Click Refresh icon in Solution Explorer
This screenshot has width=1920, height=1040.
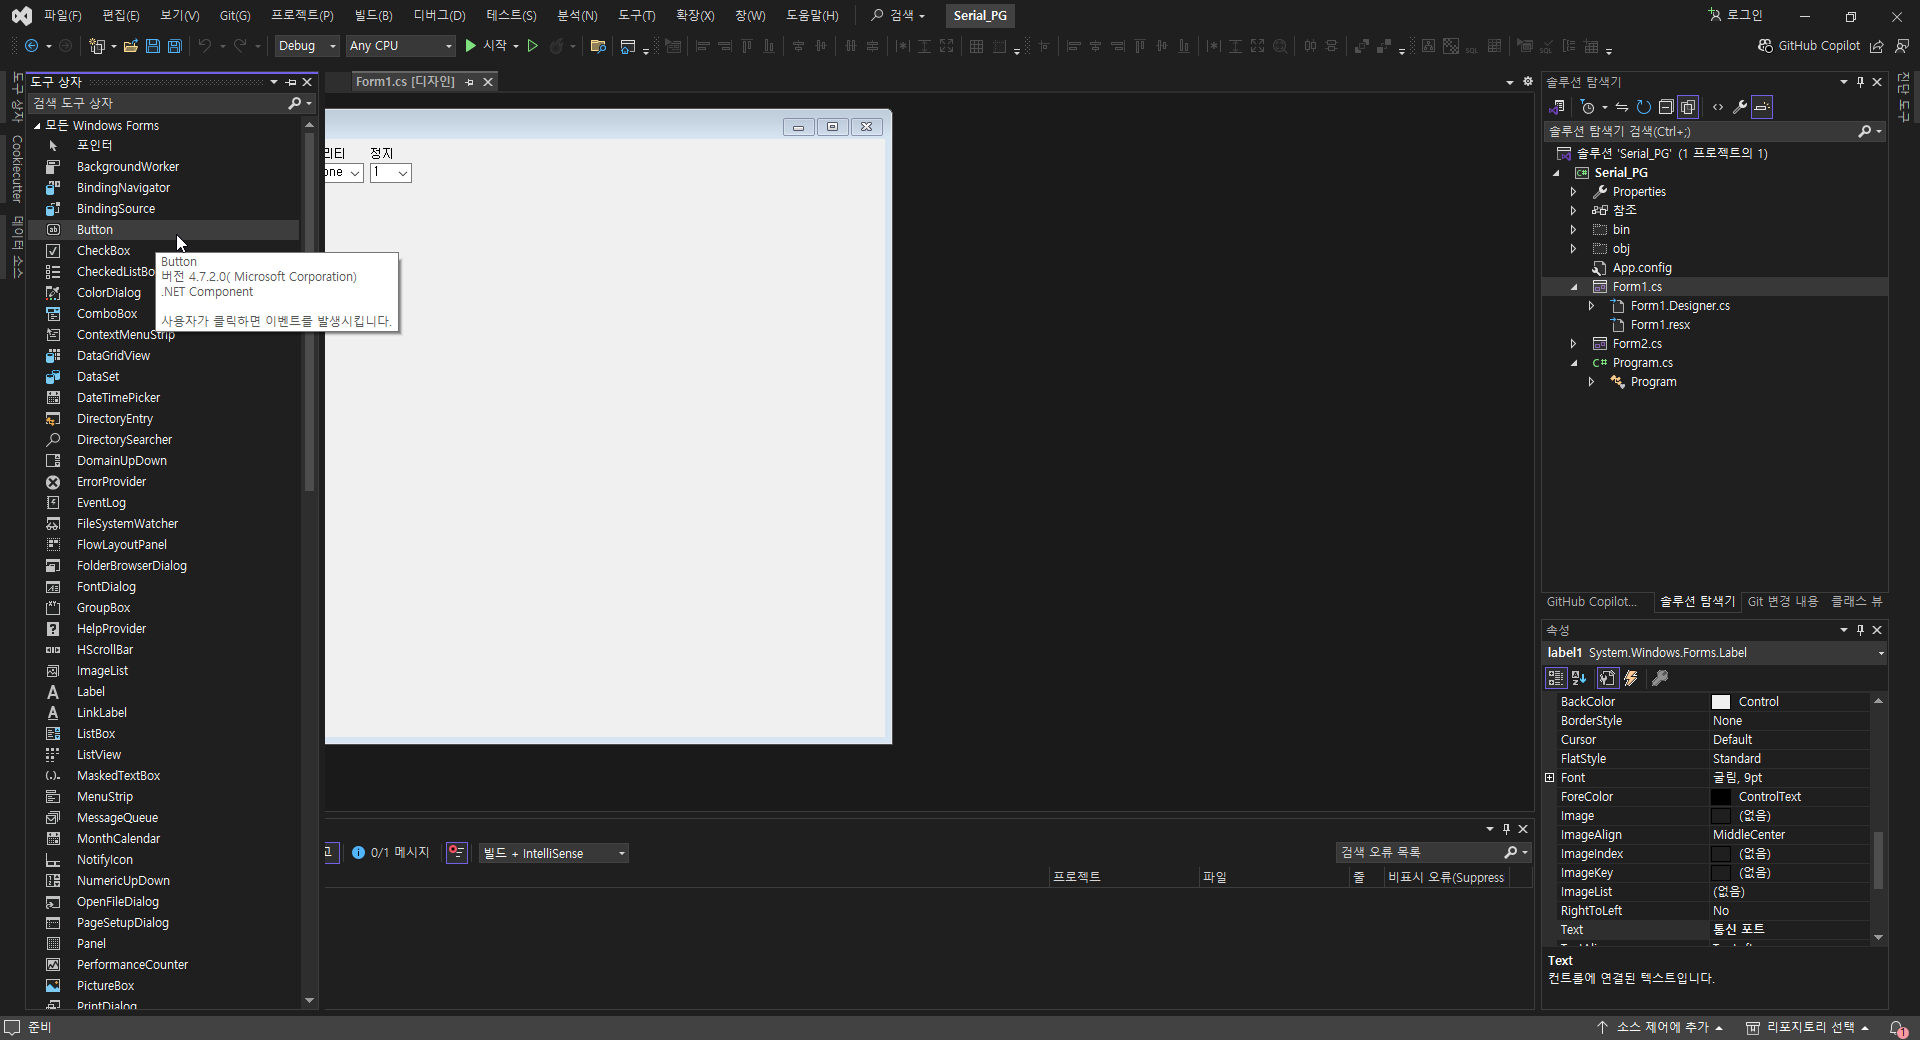[1643, 107]
